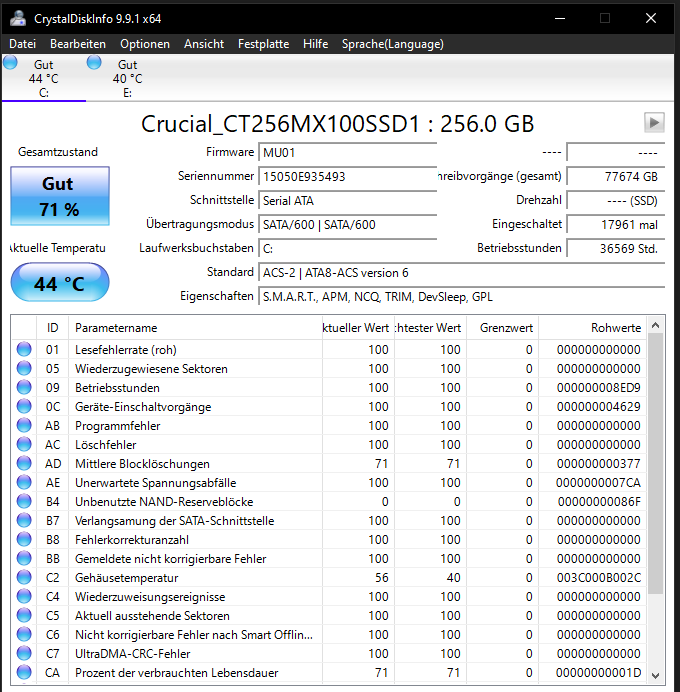Click the serial number field 15050E935493

point(347,177)
